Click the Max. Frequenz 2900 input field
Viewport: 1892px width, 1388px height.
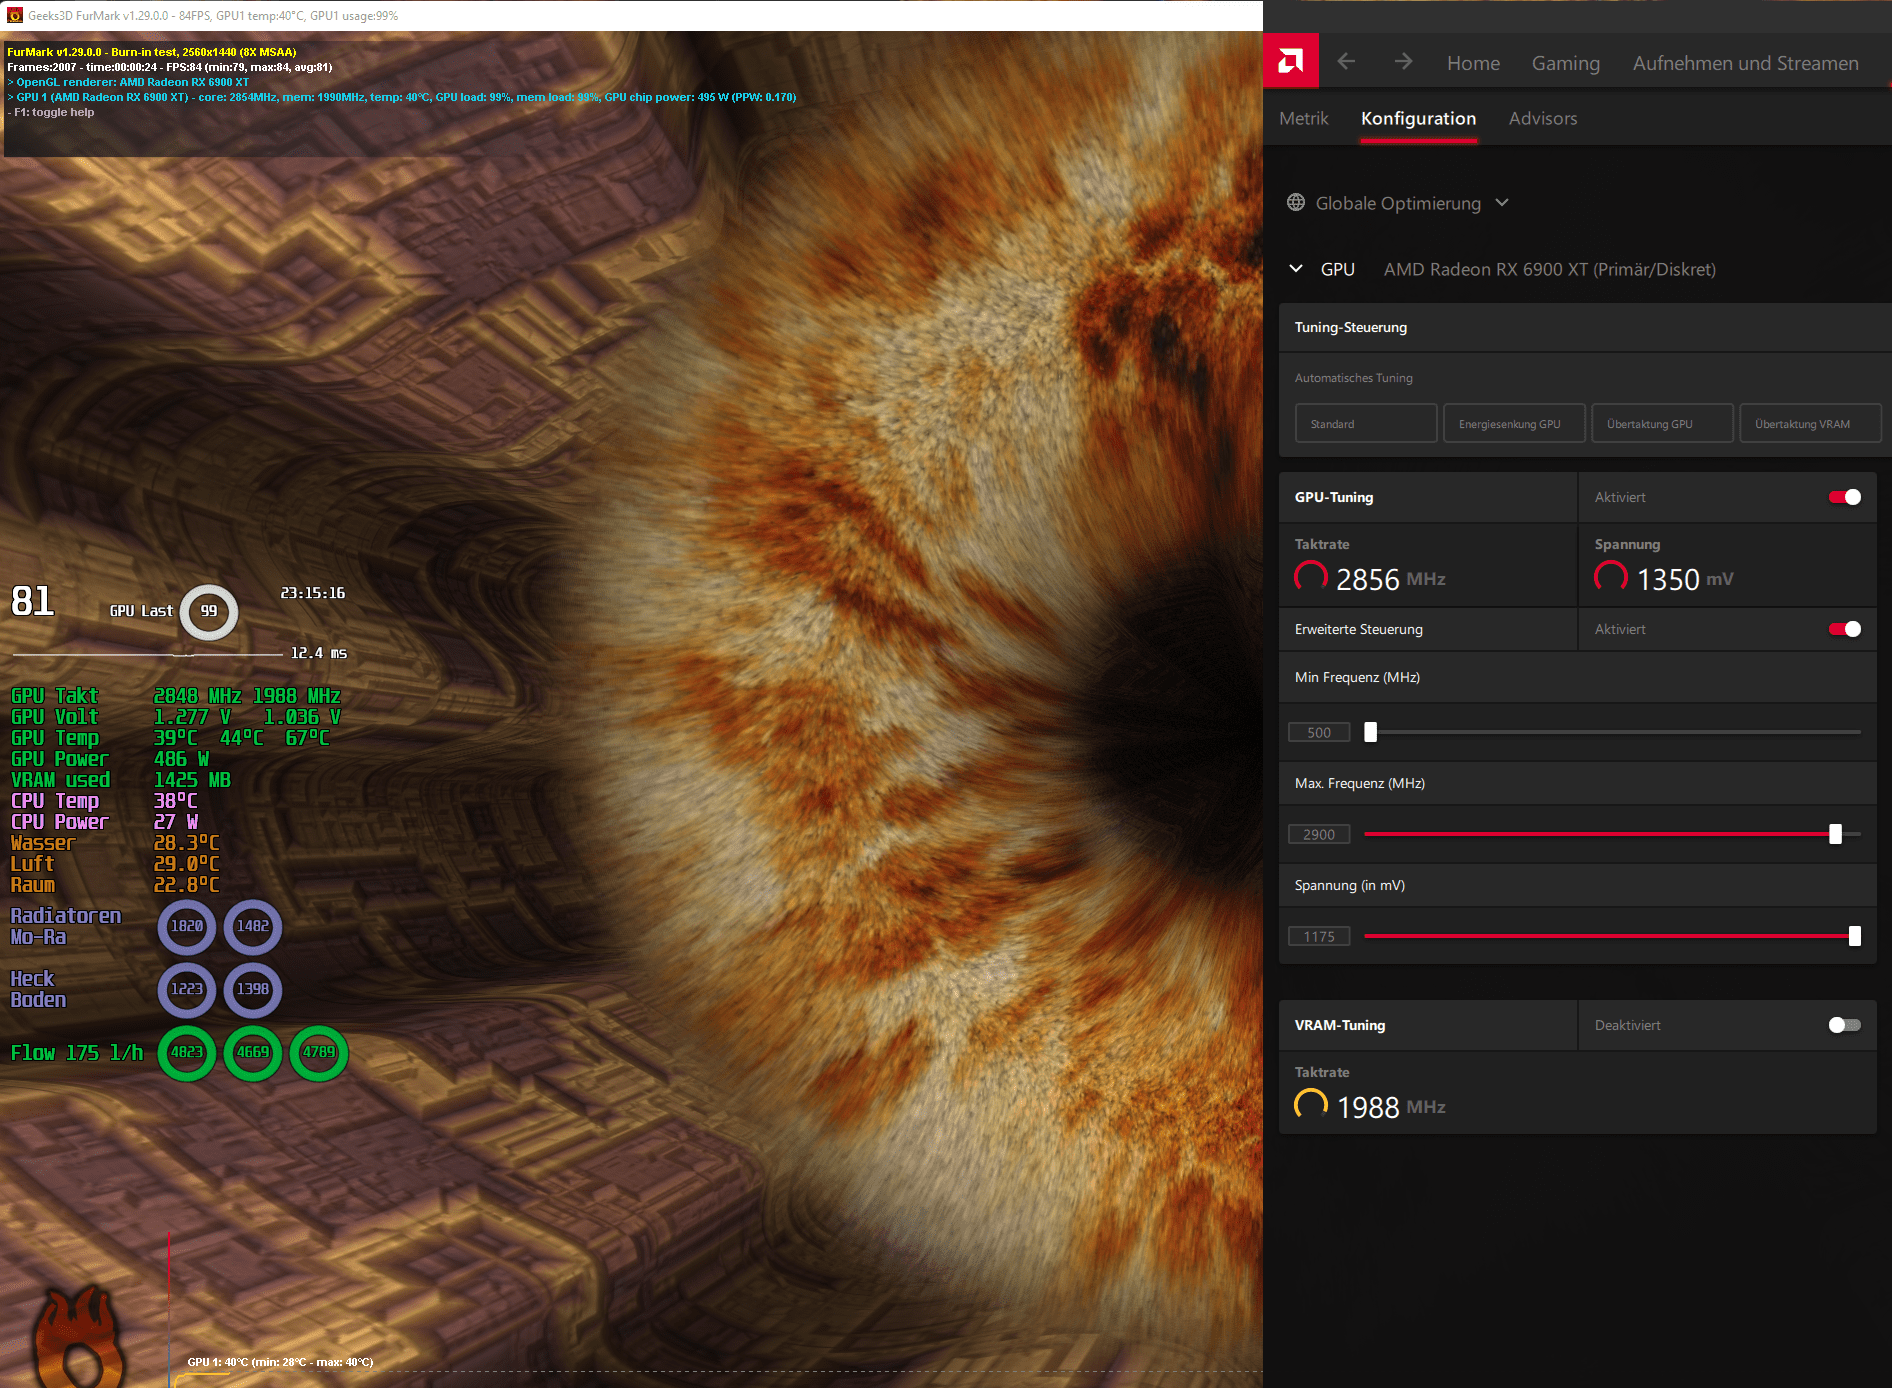pos(1319,834)
